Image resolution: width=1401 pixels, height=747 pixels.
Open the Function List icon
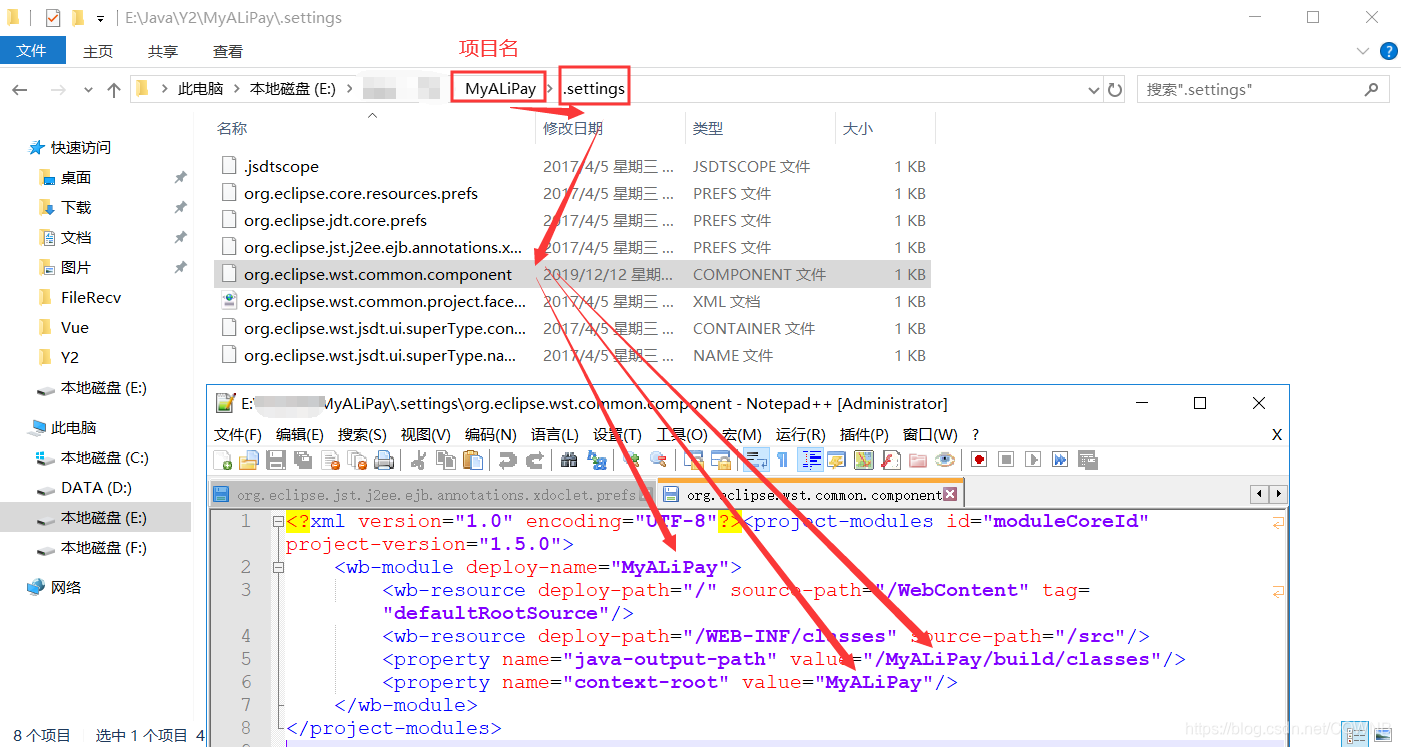[891, 460]
